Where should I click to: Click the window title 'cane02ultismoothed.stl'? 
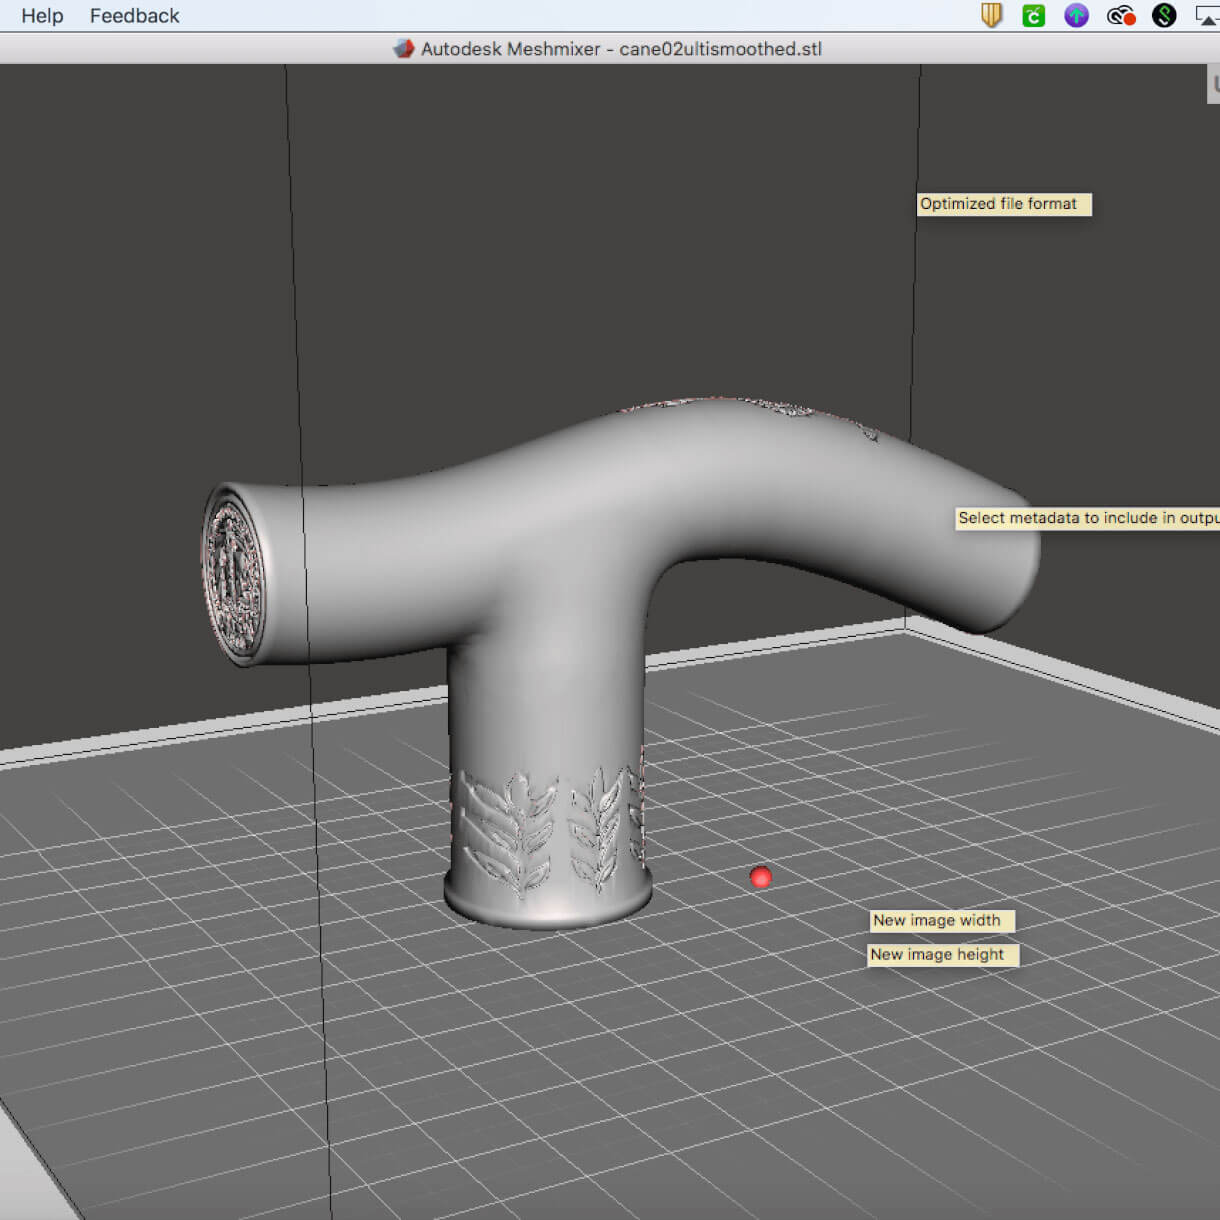(720, 49)
